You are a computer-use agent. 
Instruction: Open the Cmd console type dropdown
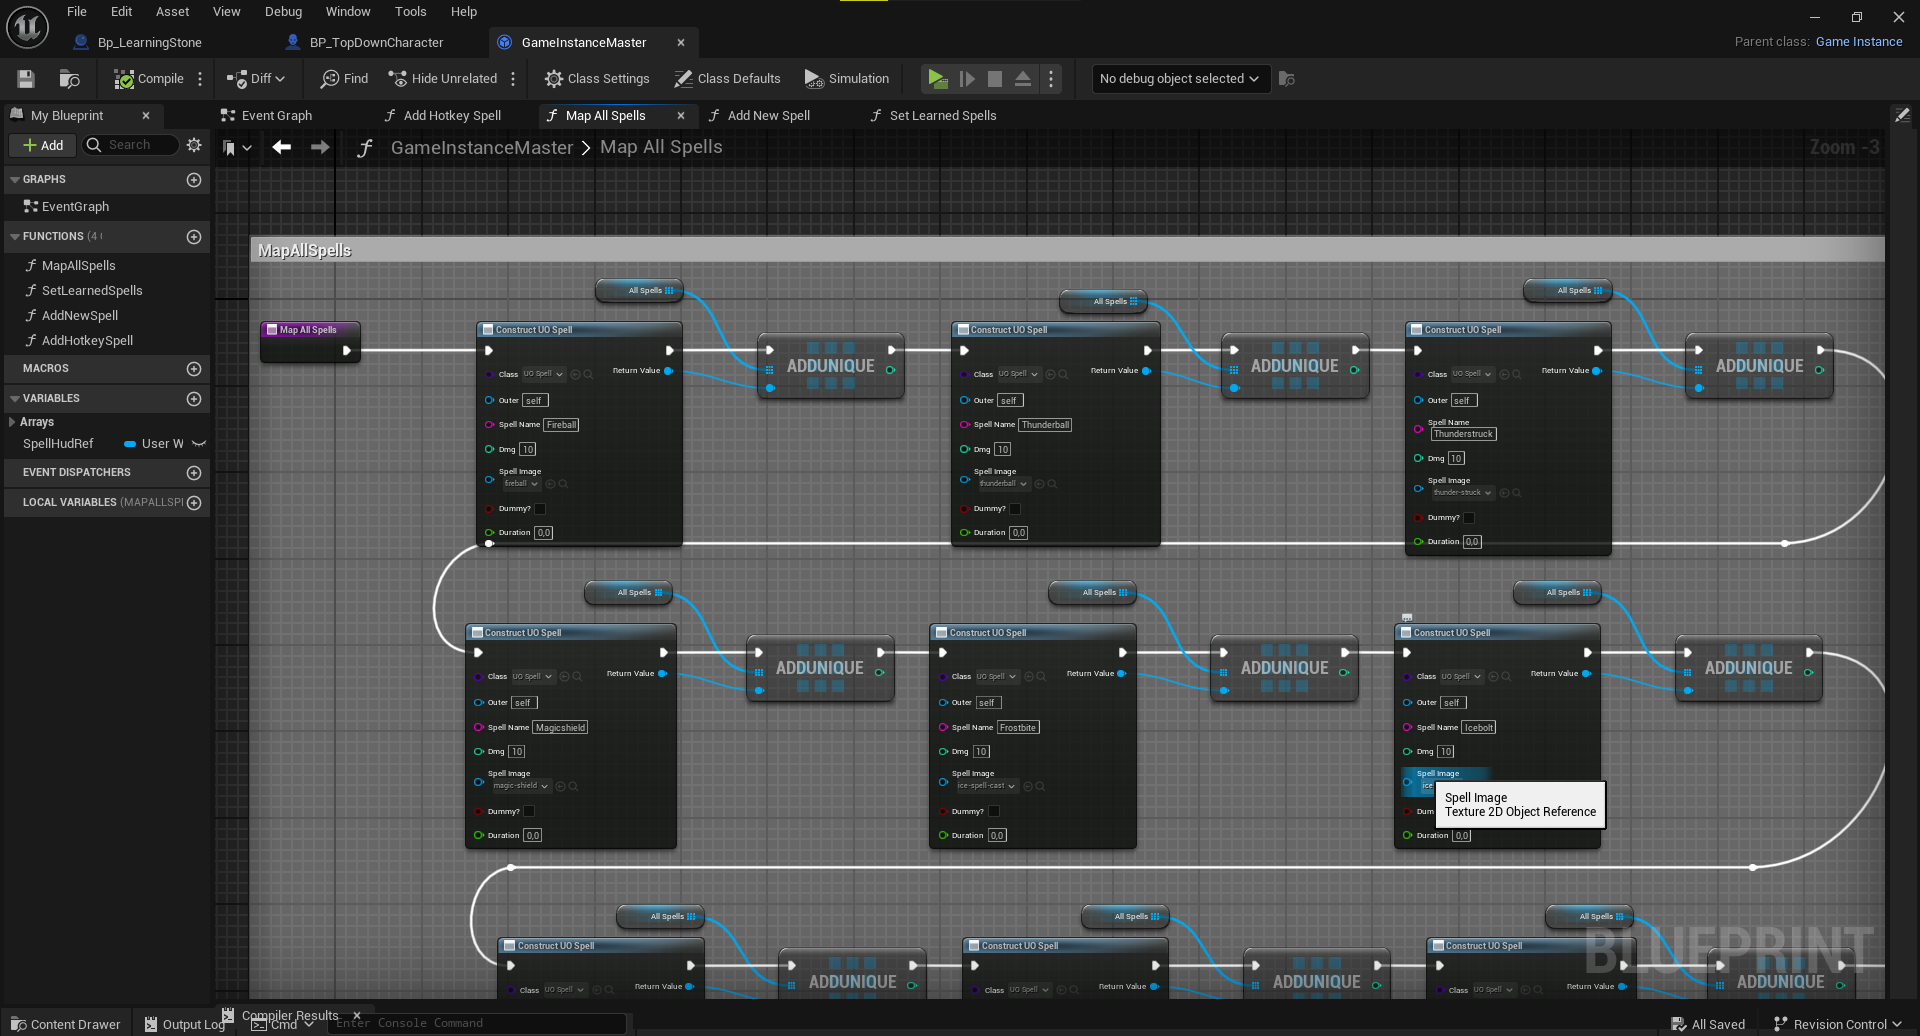pyautogui.click(x=283, y=1024)
